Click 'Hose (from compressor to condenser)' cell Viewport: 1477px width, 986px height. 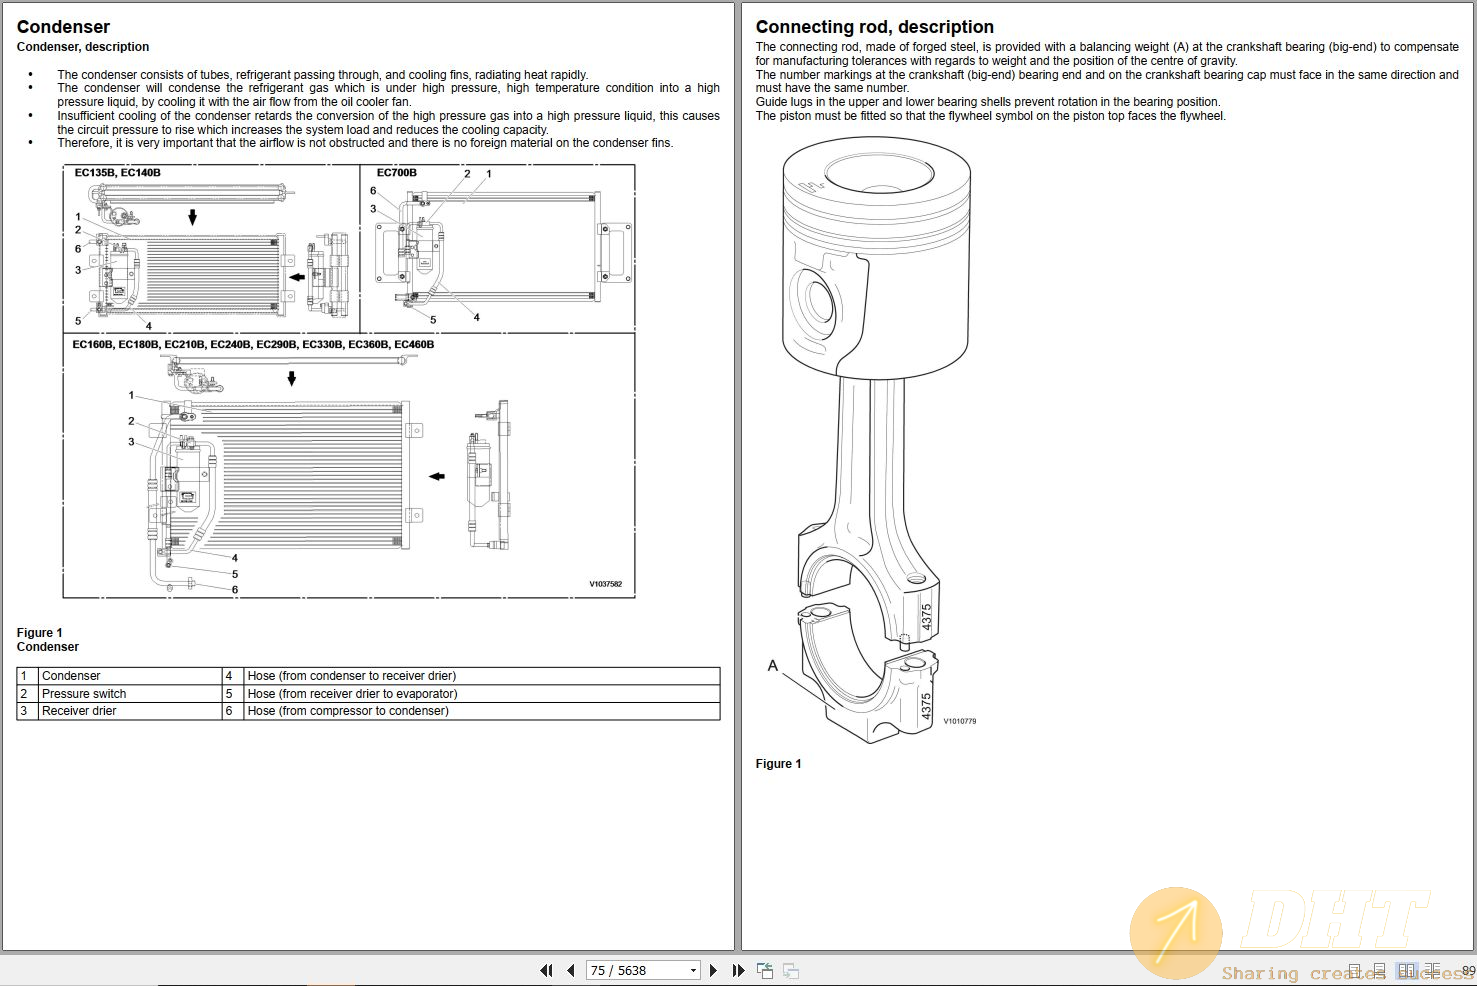pos(481,711)
